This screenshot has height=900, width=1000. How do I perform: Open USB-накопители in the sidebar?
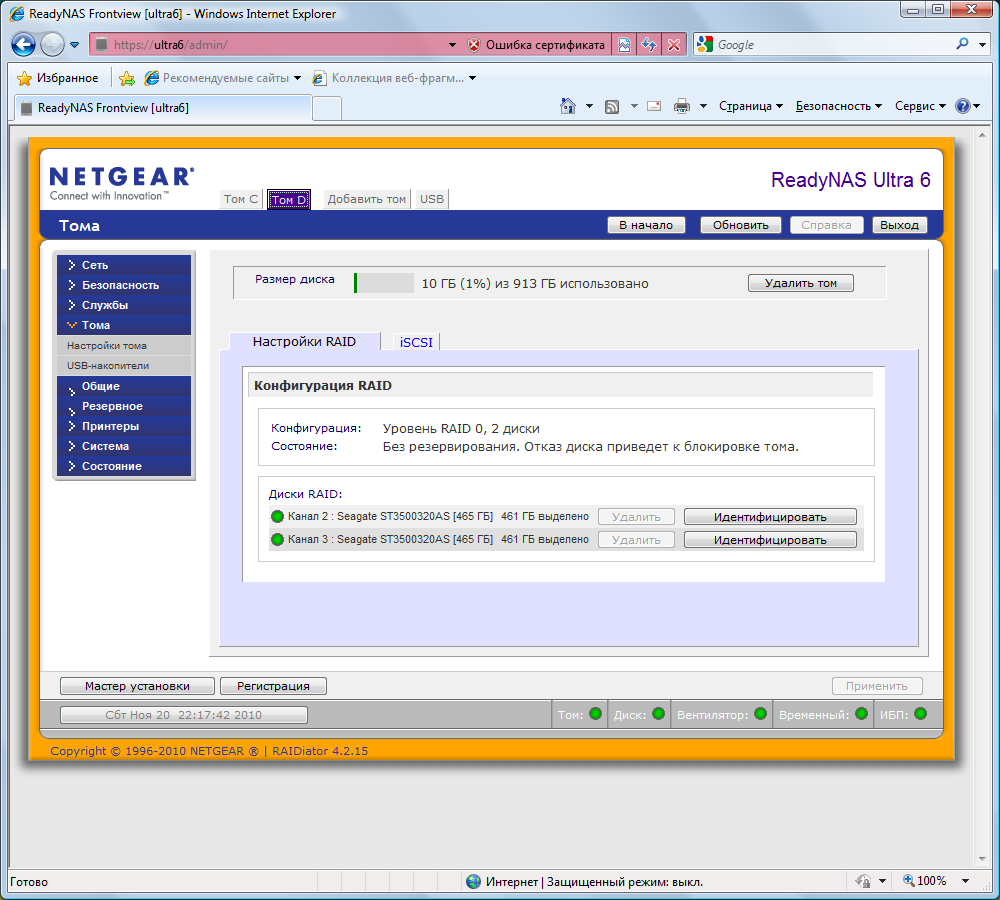coord(124,365)
